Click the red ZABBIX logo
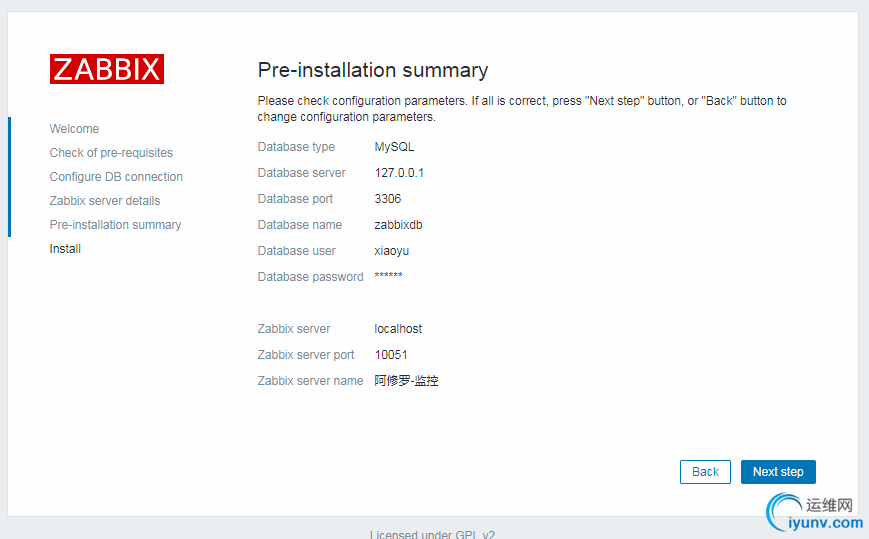 [x=107, y=69]
